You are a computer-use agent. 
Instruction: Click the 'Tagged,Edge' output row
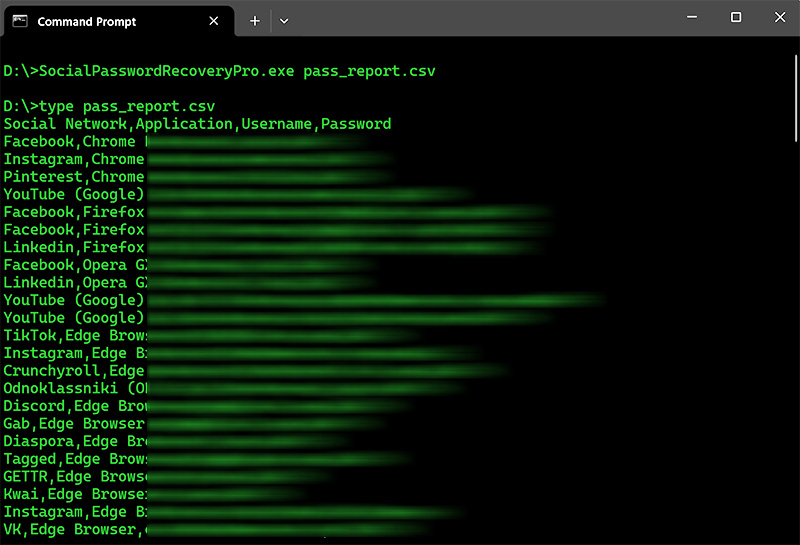(207, 459)
